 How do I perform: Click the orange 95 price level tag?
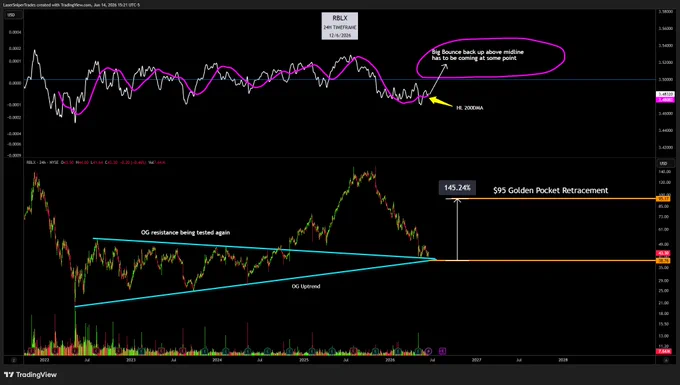coord(664,199)
